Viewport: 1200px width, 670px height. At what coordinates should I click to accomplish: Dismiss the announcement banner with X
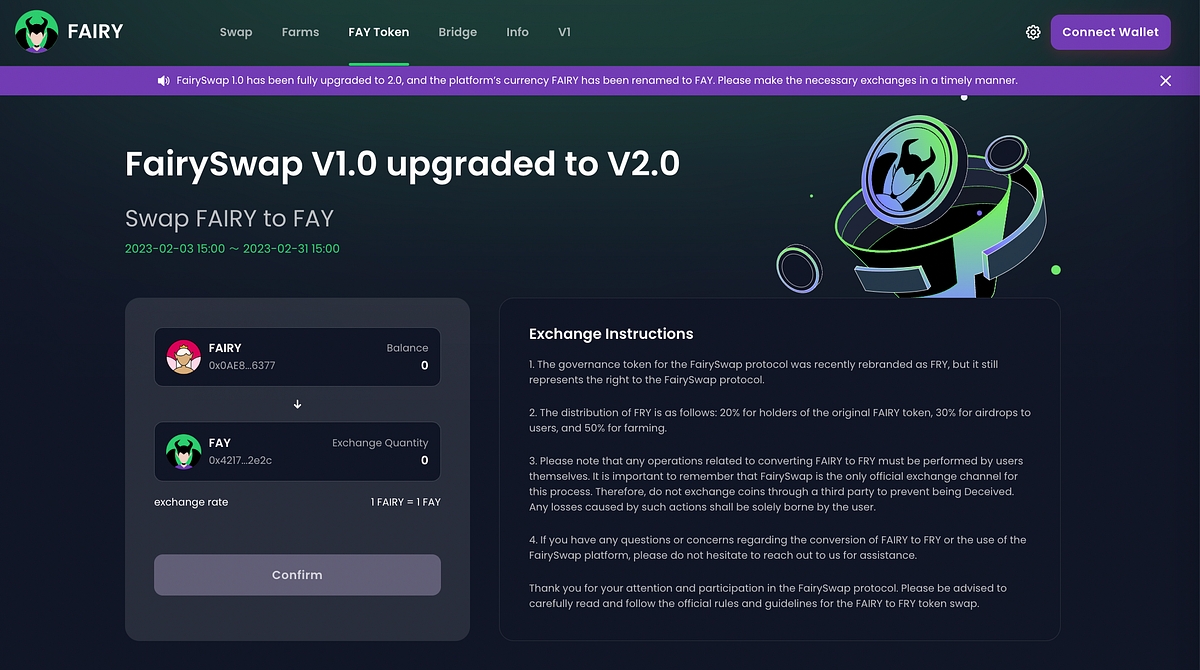(1165, 81)
